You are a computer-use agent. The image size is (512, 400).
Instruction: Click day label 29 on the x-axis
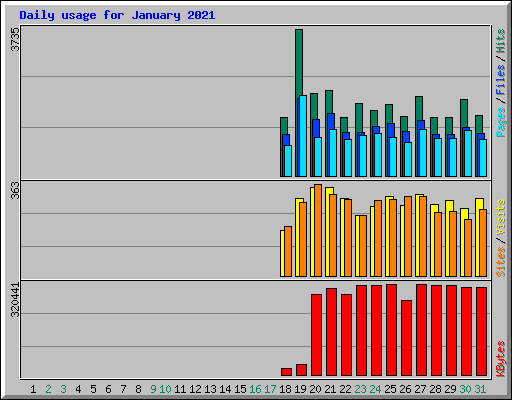450,389
